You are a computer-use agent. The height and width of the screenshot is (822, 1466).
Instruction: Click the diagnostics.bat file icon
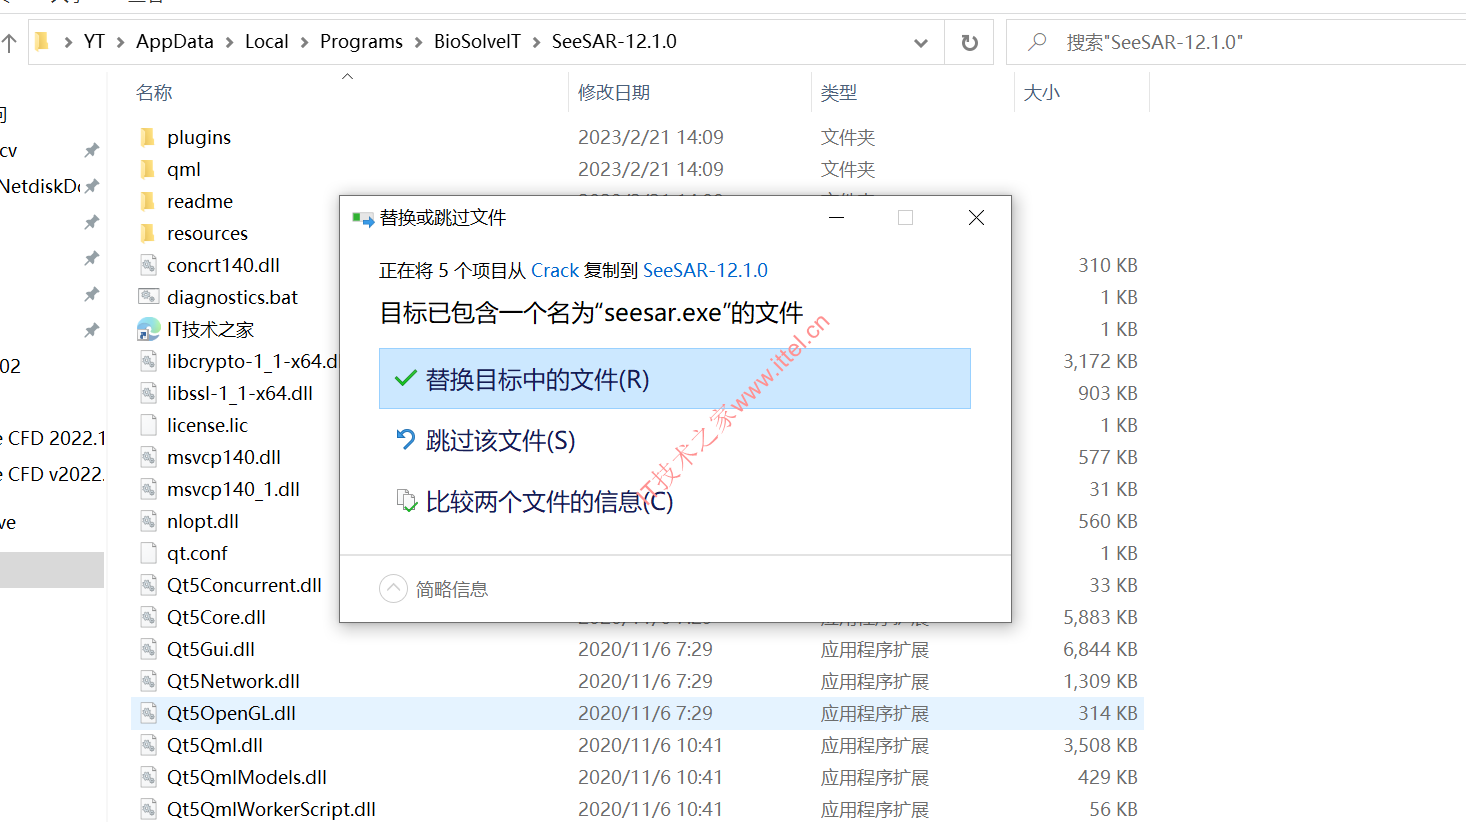[x=148, y=297]
